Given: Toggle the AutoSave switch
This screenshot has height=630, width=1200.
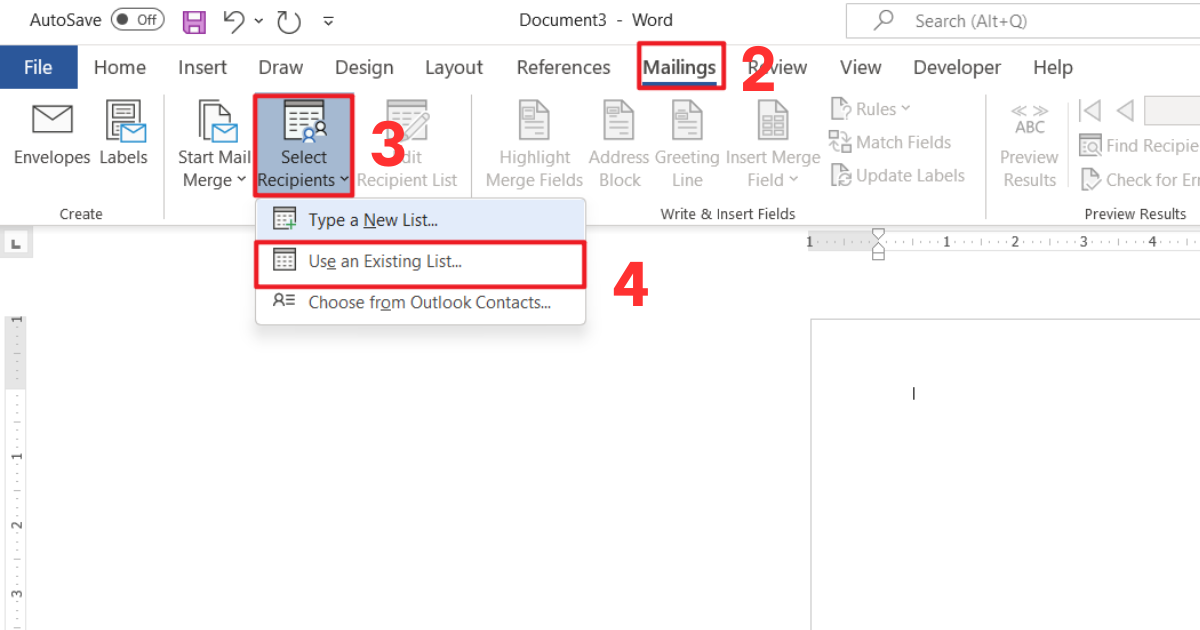Looking at the screenshot, I should pos(137,20).
